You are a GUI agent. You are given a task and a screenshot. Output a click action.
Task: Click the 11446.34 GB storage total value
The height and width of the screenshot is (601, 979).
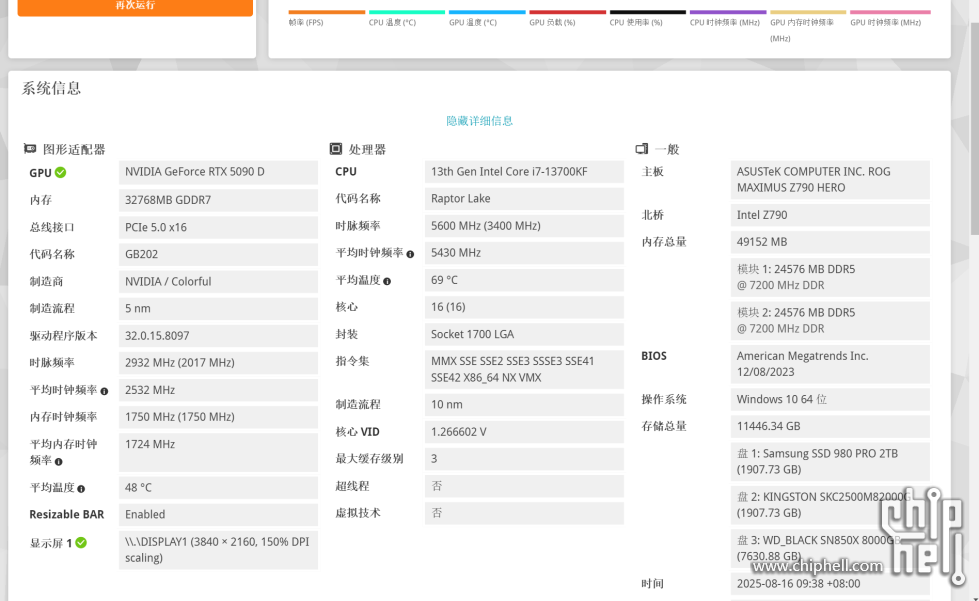(830, 426)
